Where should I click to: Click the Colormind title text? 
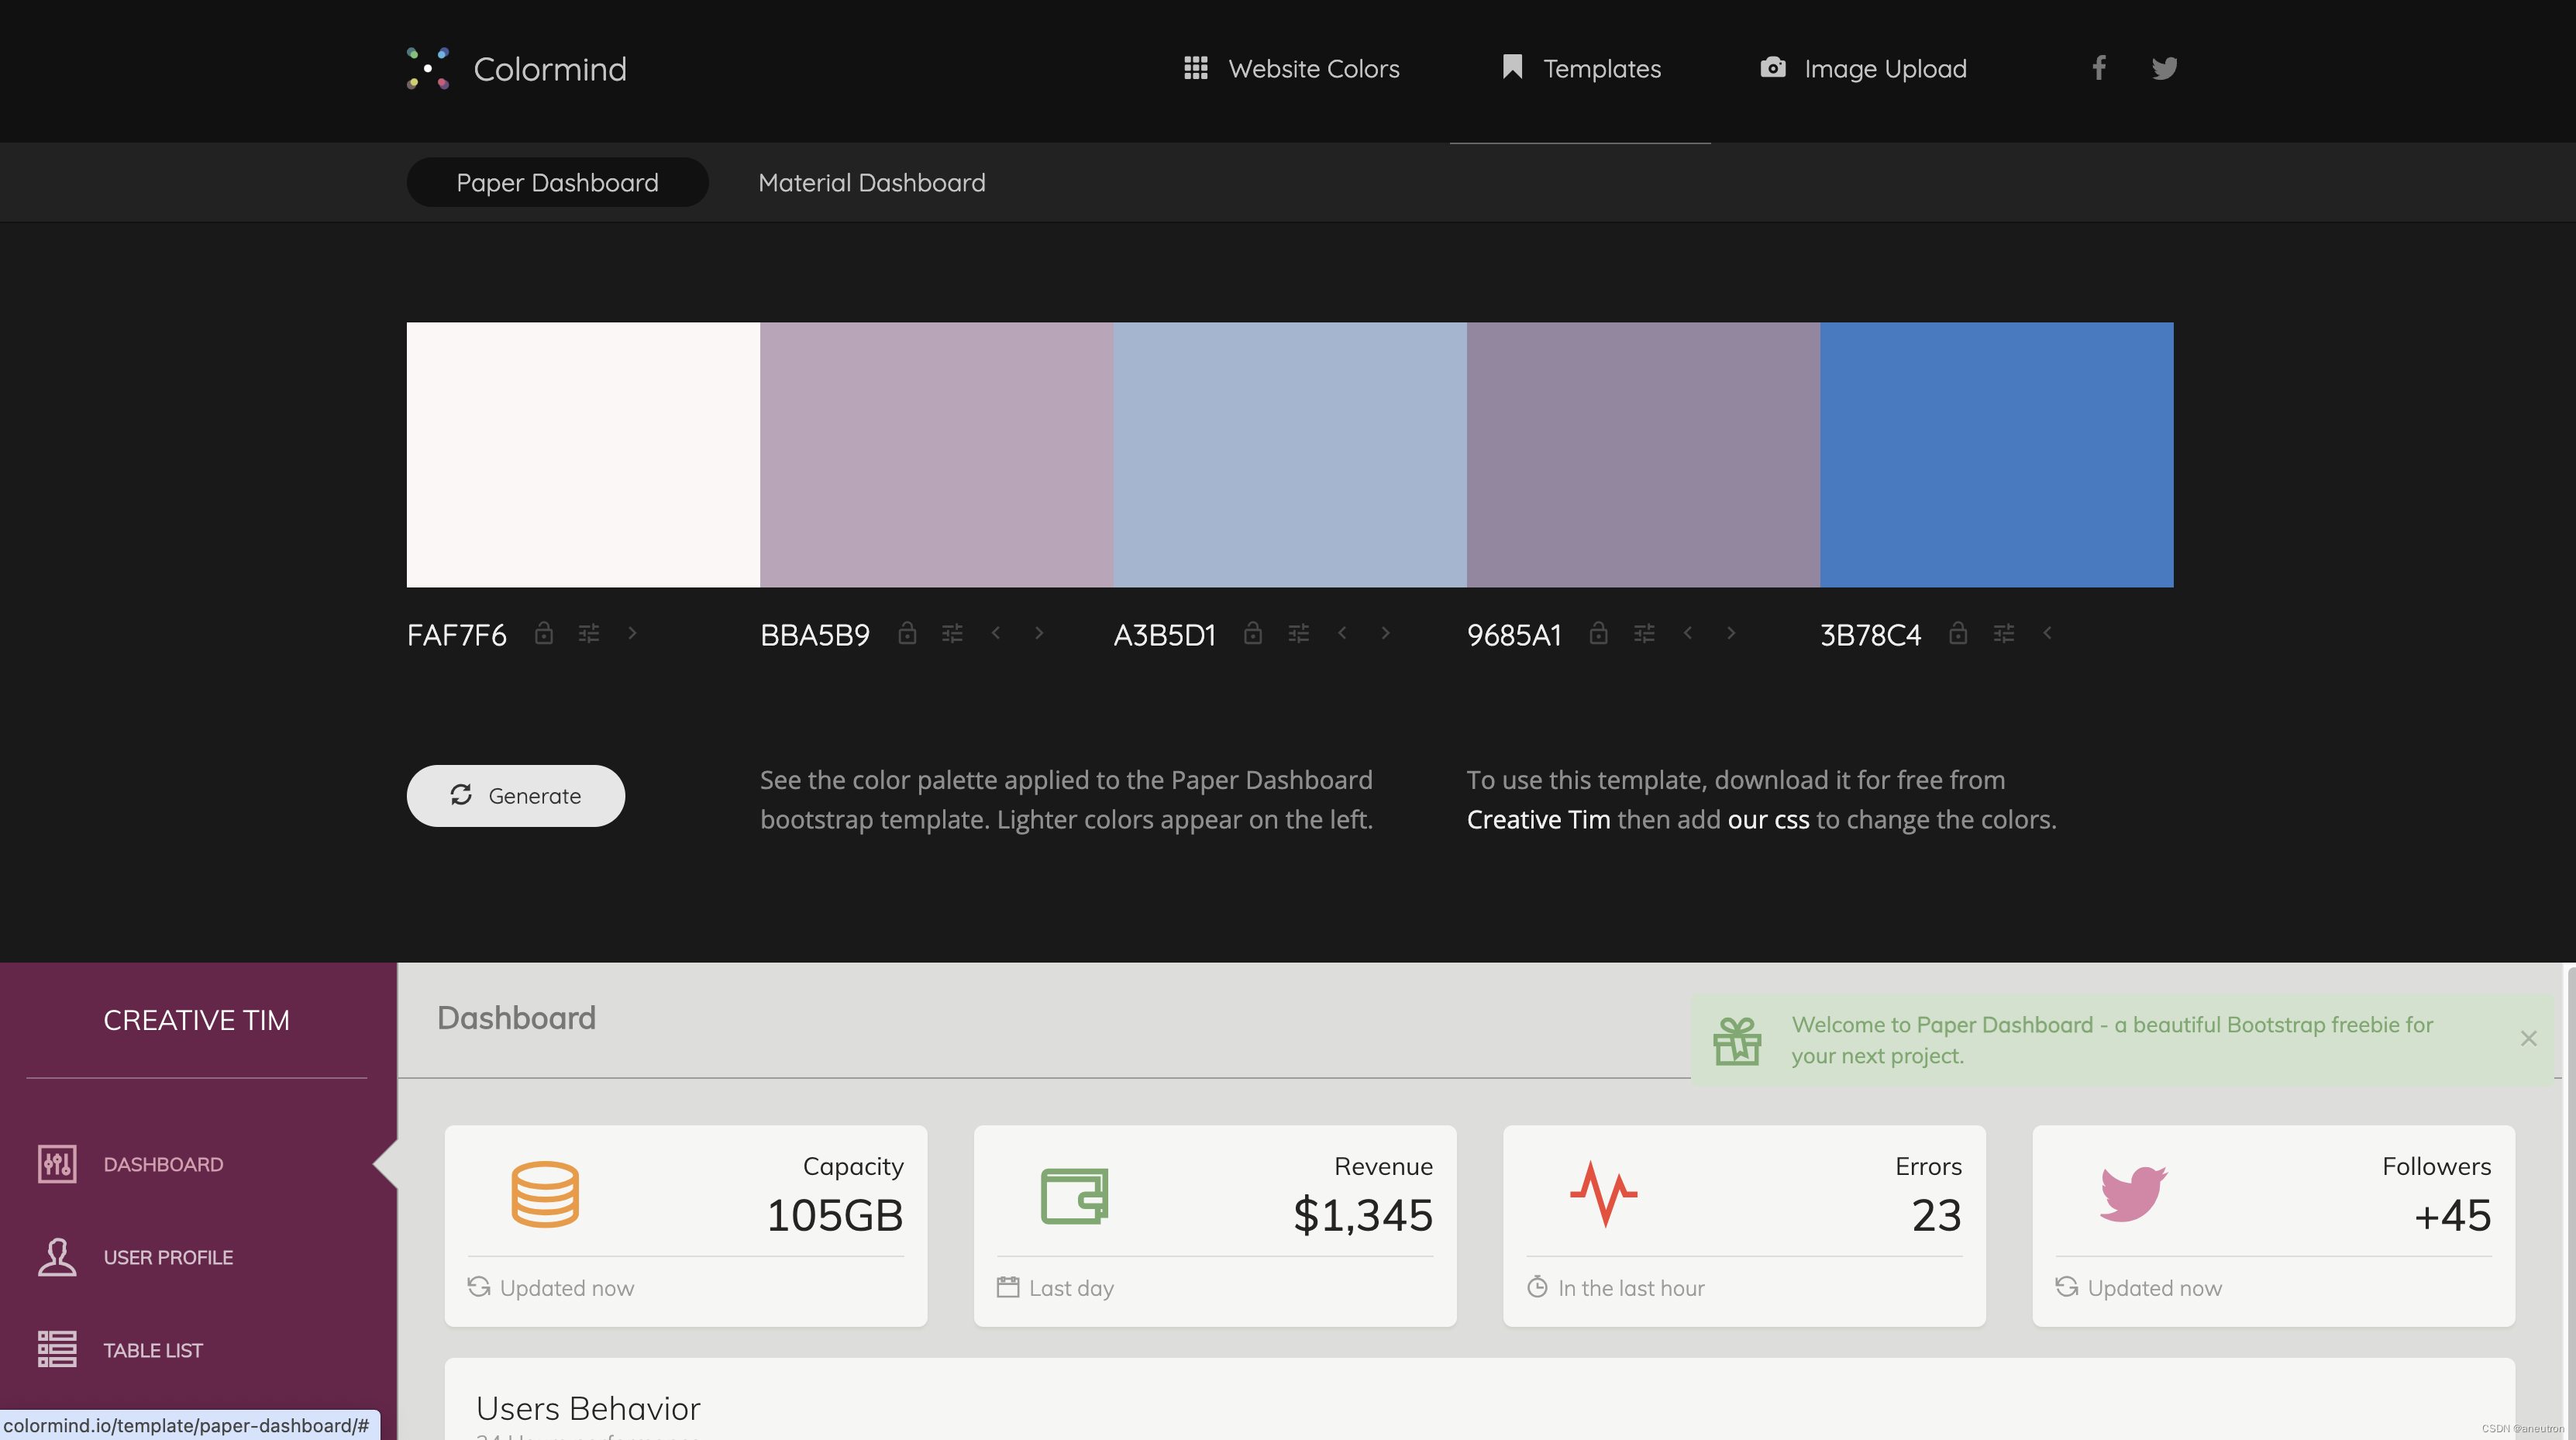[x=550, y=69]
